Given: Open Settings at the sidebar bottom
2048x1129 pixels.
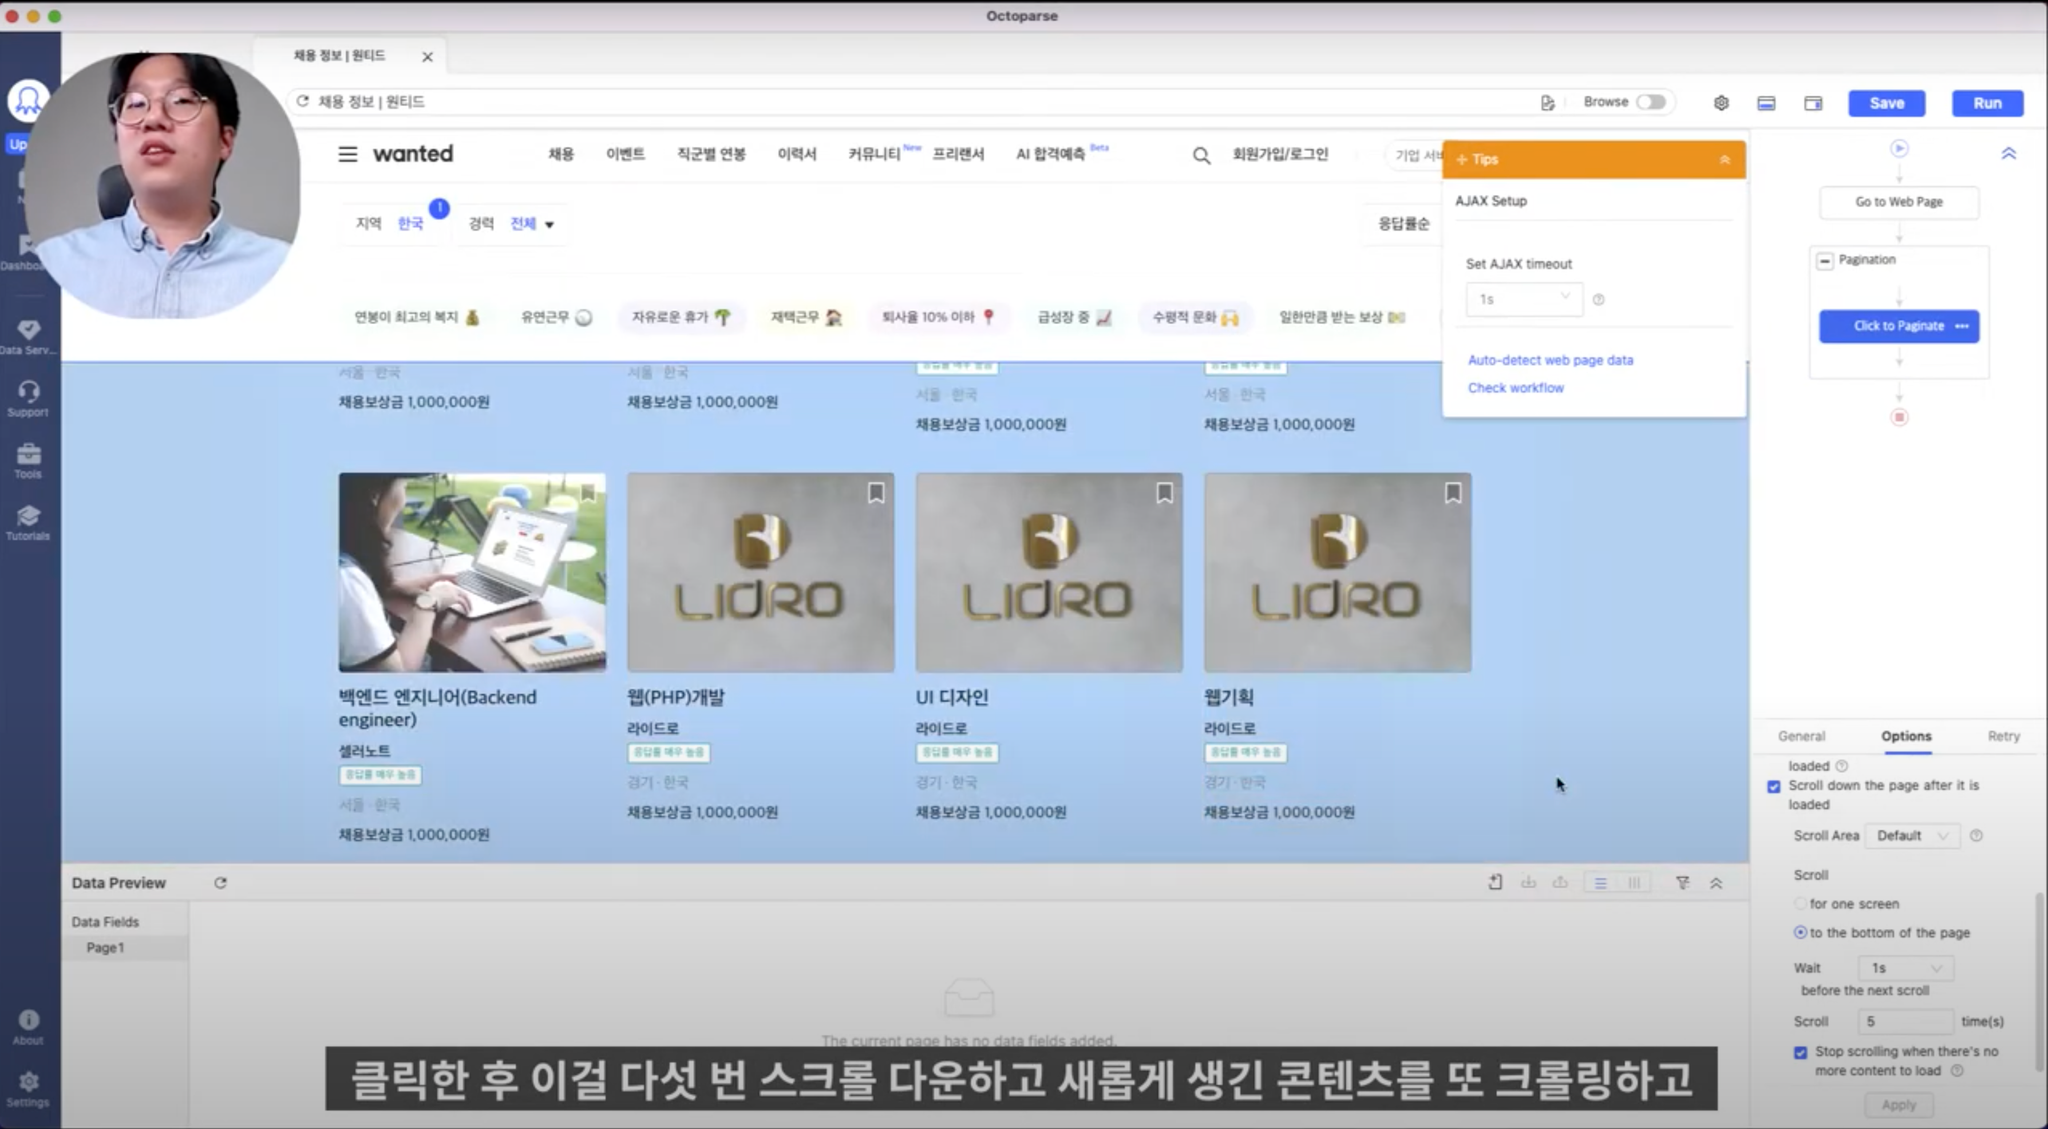Looking at the screenshot, I should coord(28,1089).
